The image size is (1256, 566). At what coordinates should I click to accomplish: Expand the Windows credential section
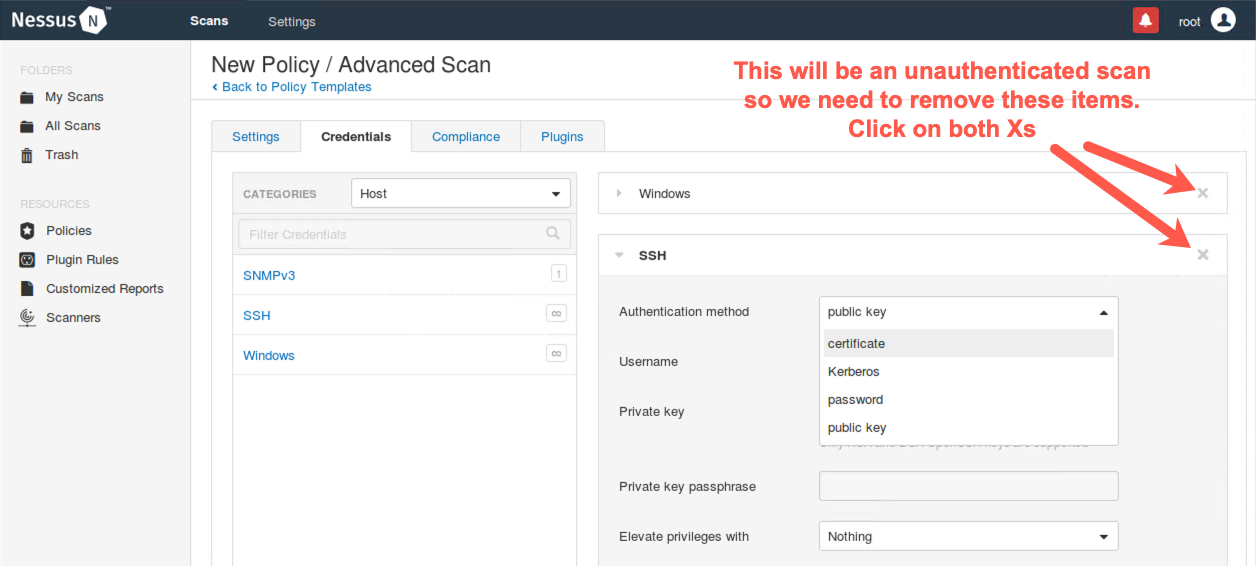point(619,193)
